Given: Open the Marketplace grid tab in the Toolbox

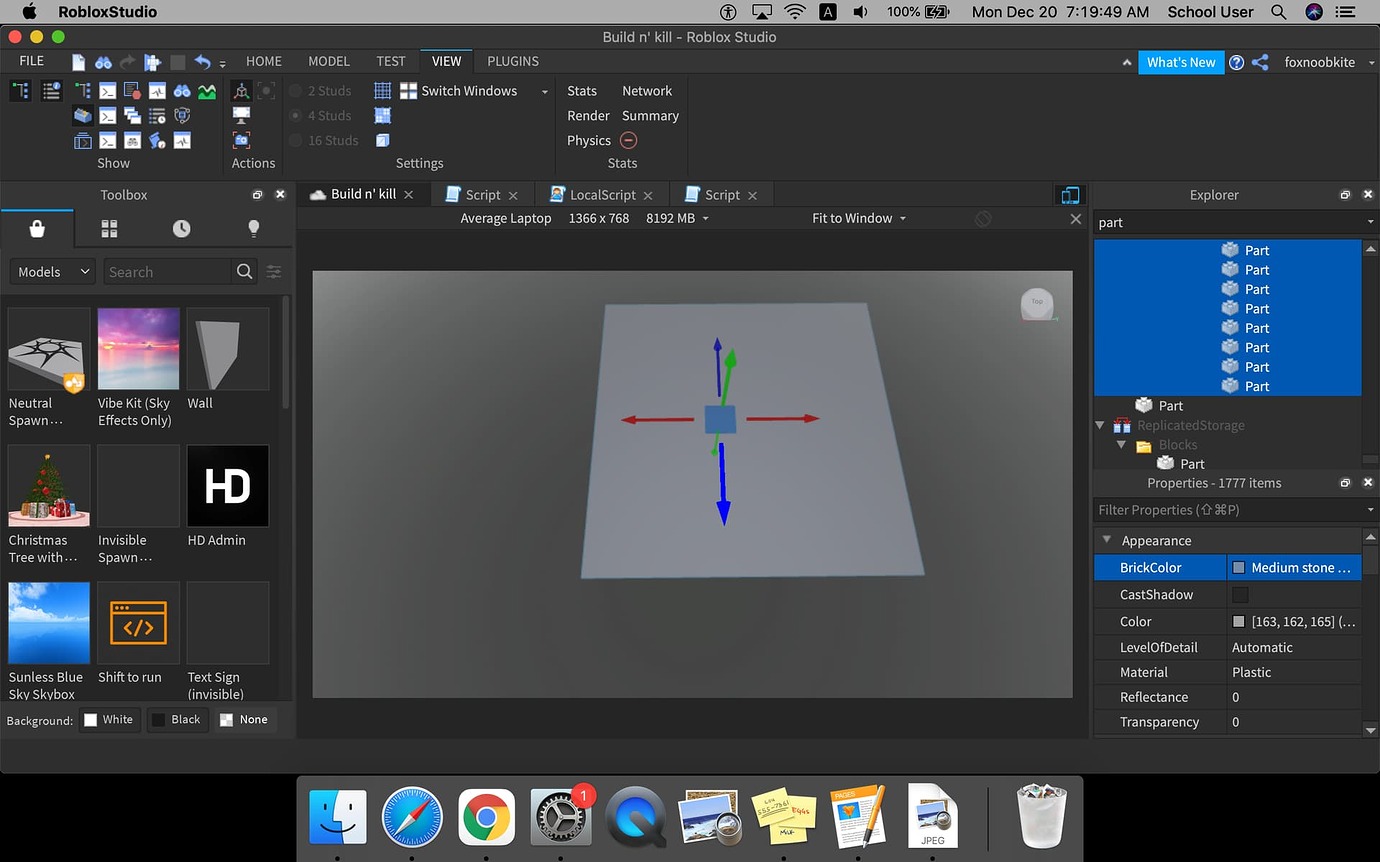Looking at the screenshot, I should tap(110, 228).
